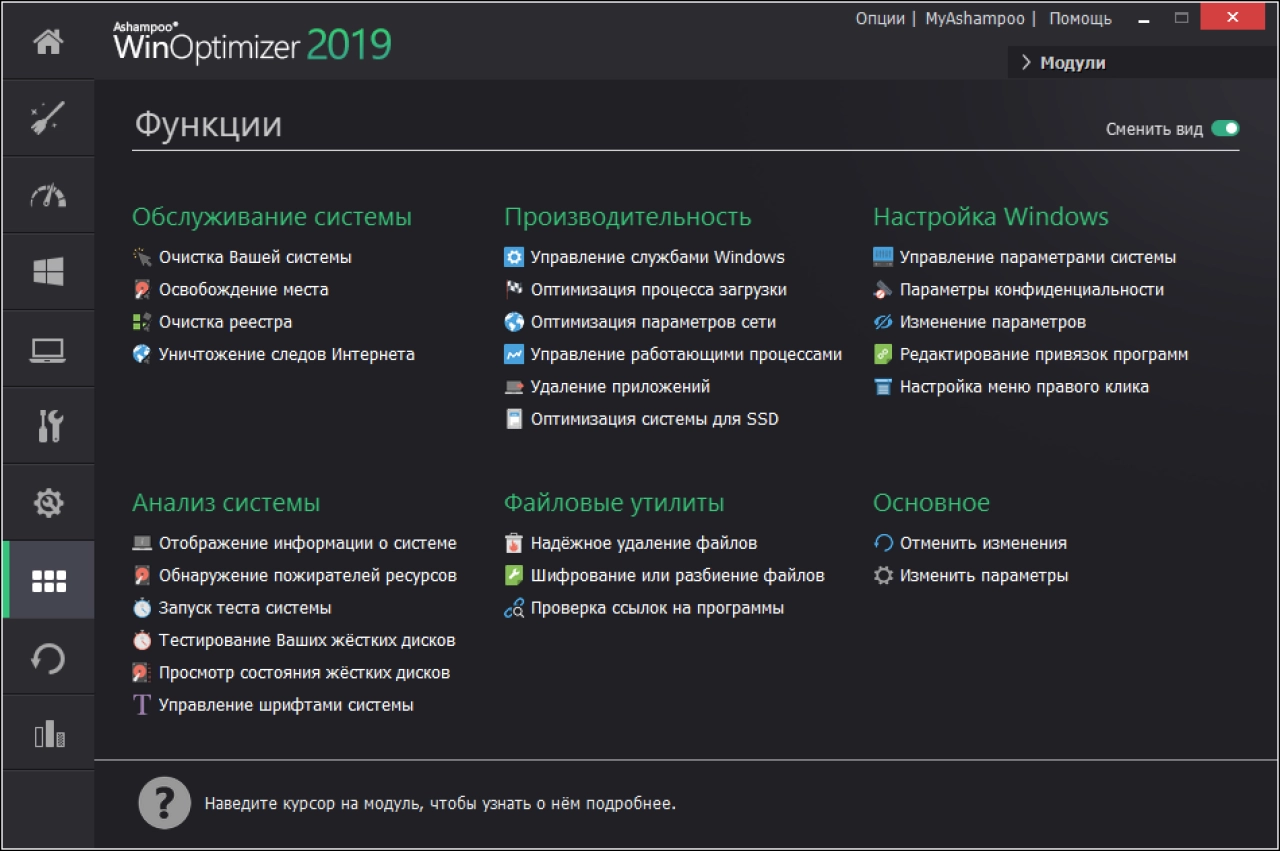Open Отображение информации о системе
1280x851 pixels.
click(x=308, y=543)
